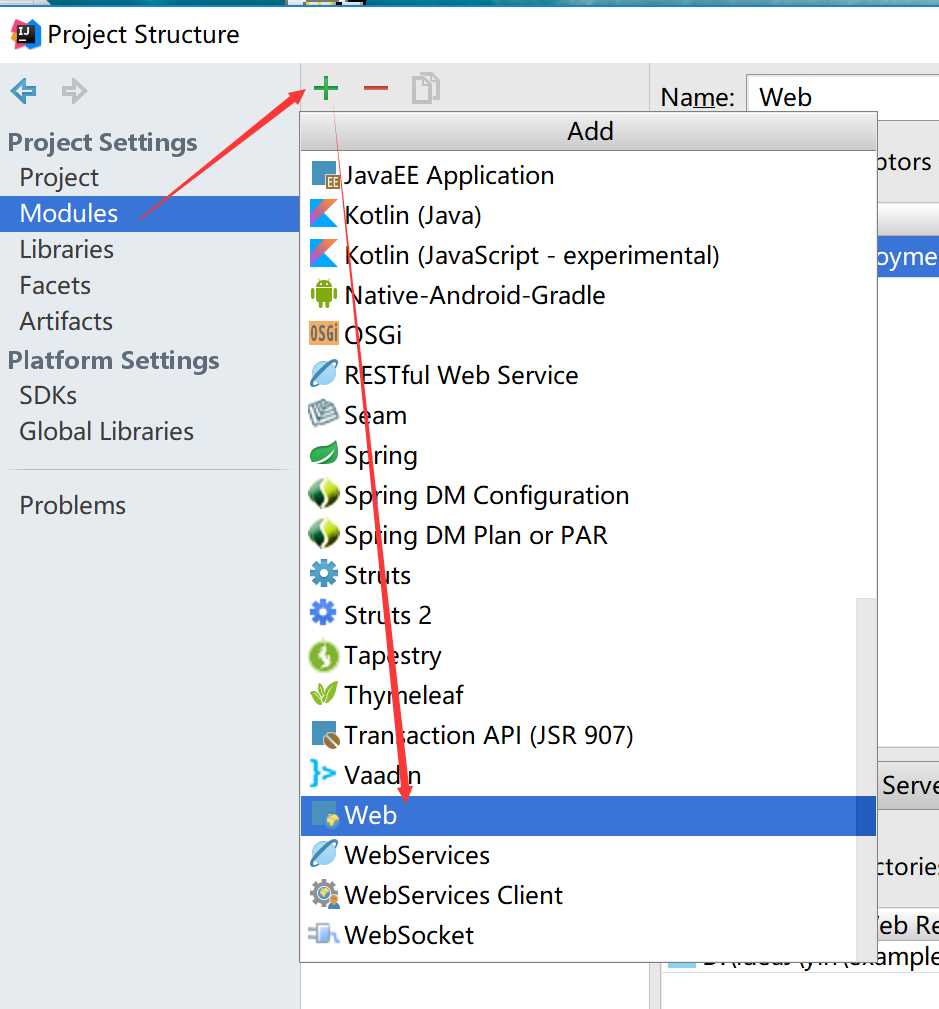Click Spring DM Configuration label

[487, 496]
